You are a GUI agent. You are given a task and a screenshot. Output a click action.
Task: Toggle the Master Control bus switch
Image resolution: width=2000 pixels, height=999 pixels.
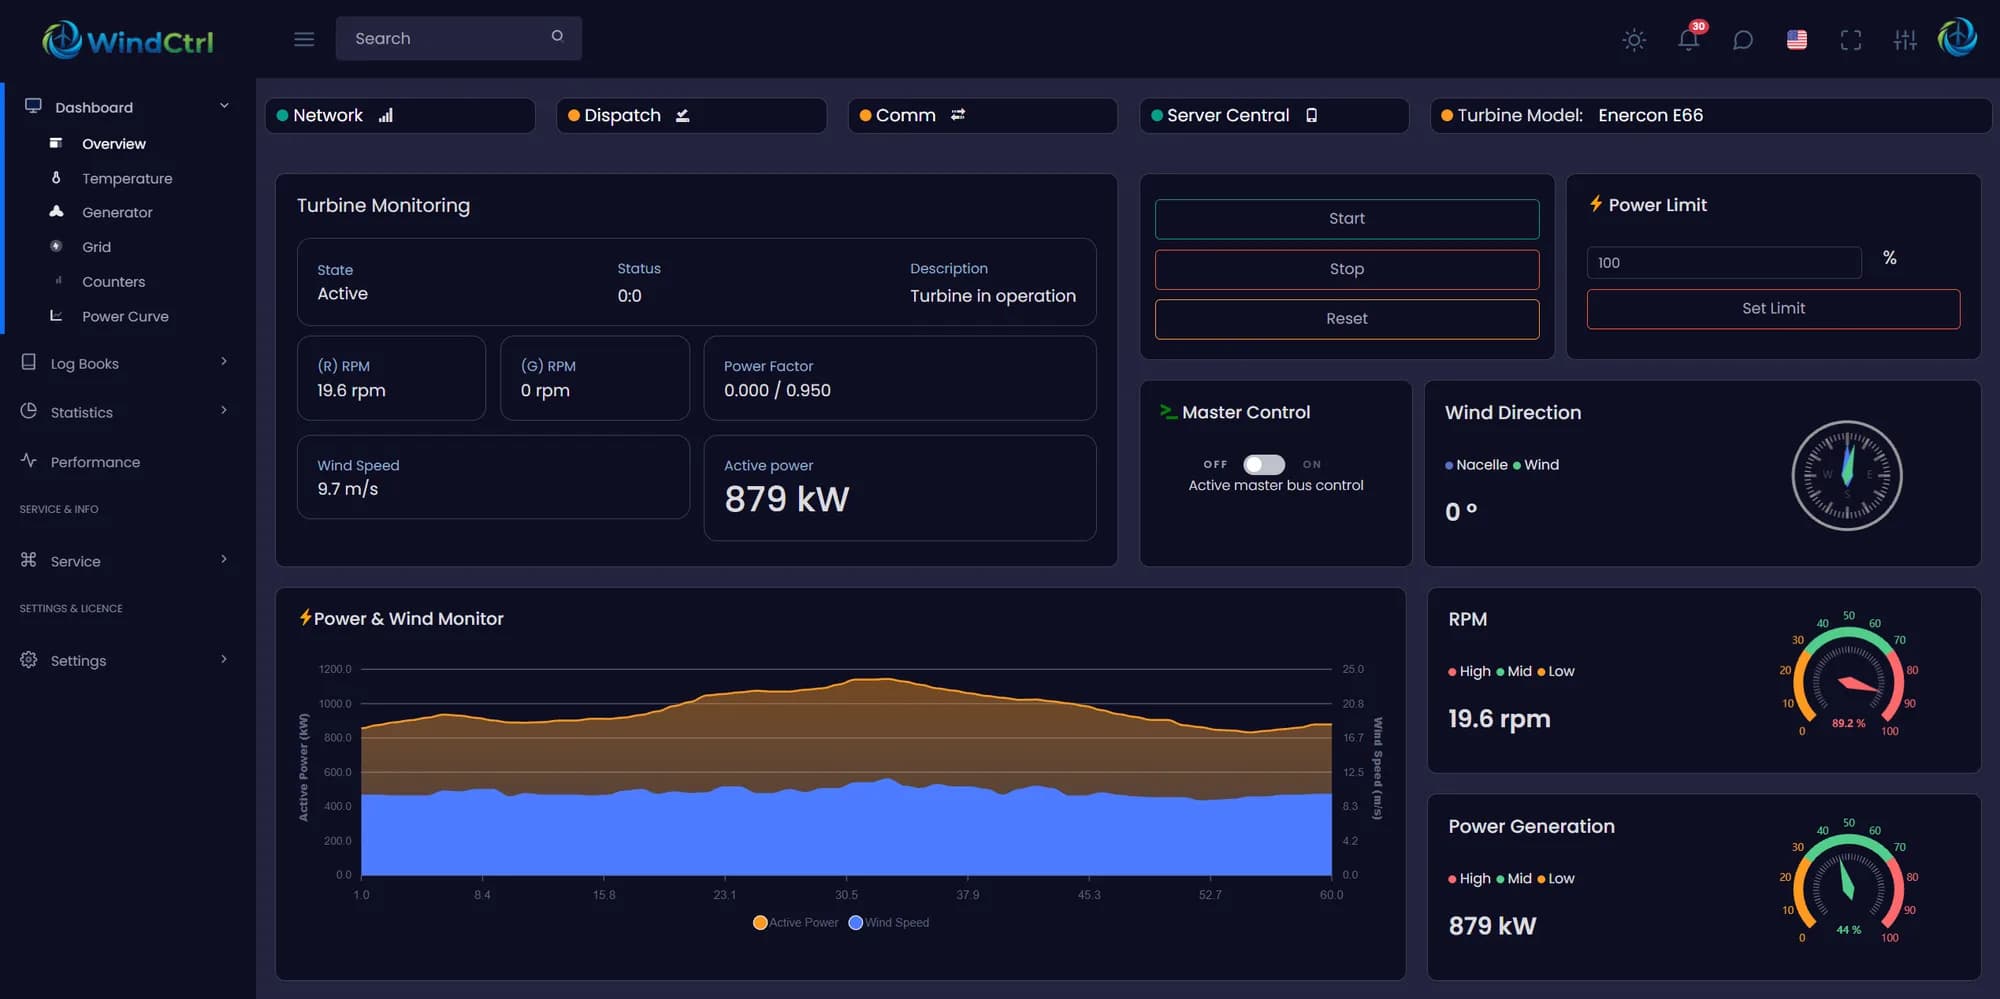tap(1264, 464)
